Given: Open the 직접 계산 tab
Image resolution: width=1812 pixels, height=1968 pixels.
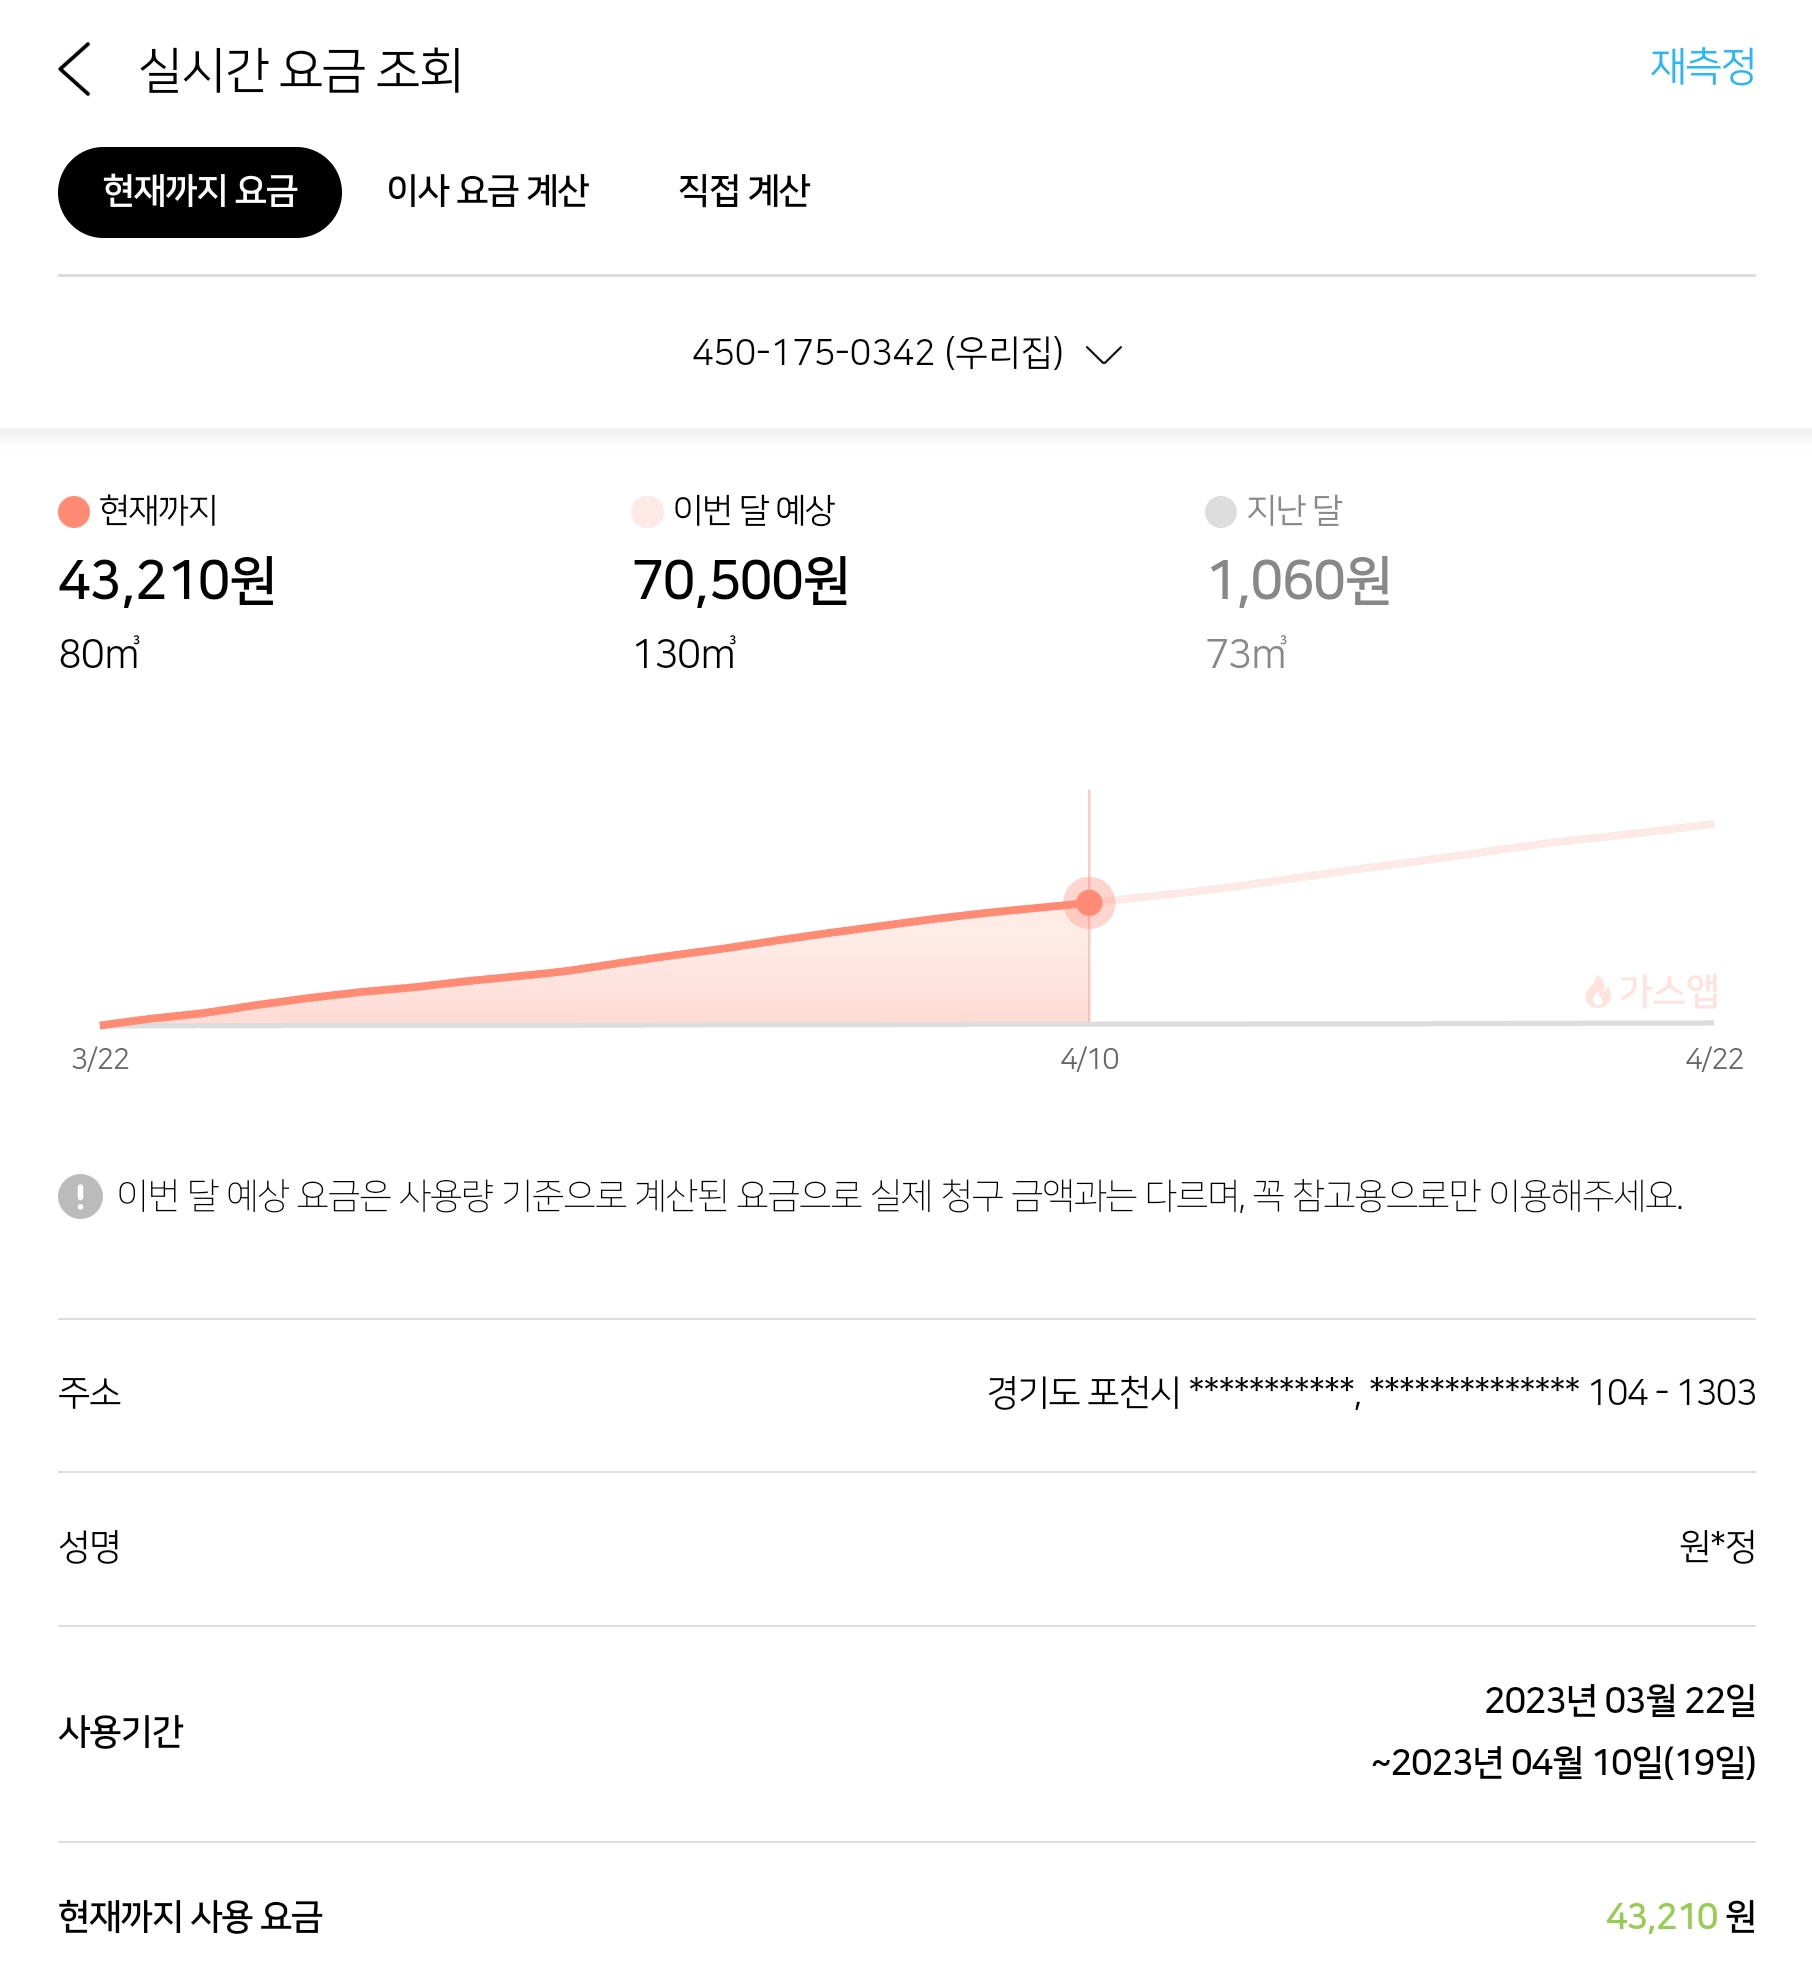Looking at the screenshot, I should pyautogui.click(x=743, y=191).
